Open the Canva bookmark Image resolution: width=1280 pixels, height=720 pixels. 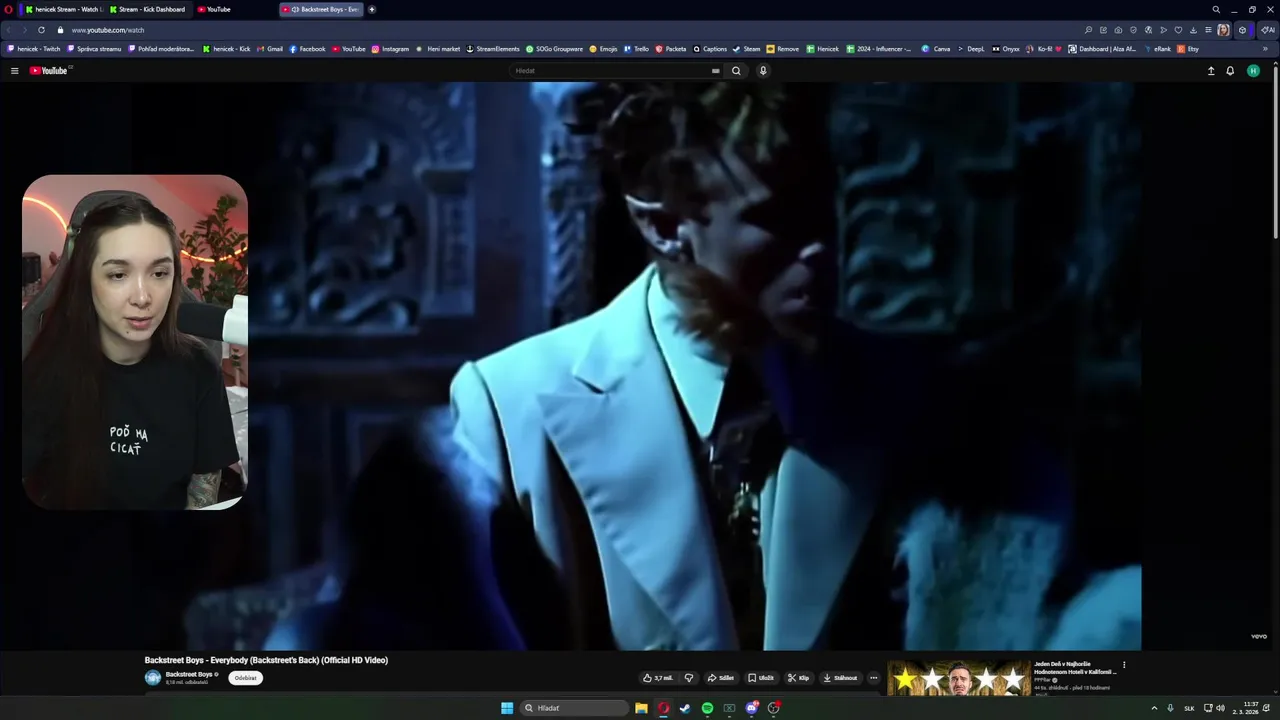(936, 49)
